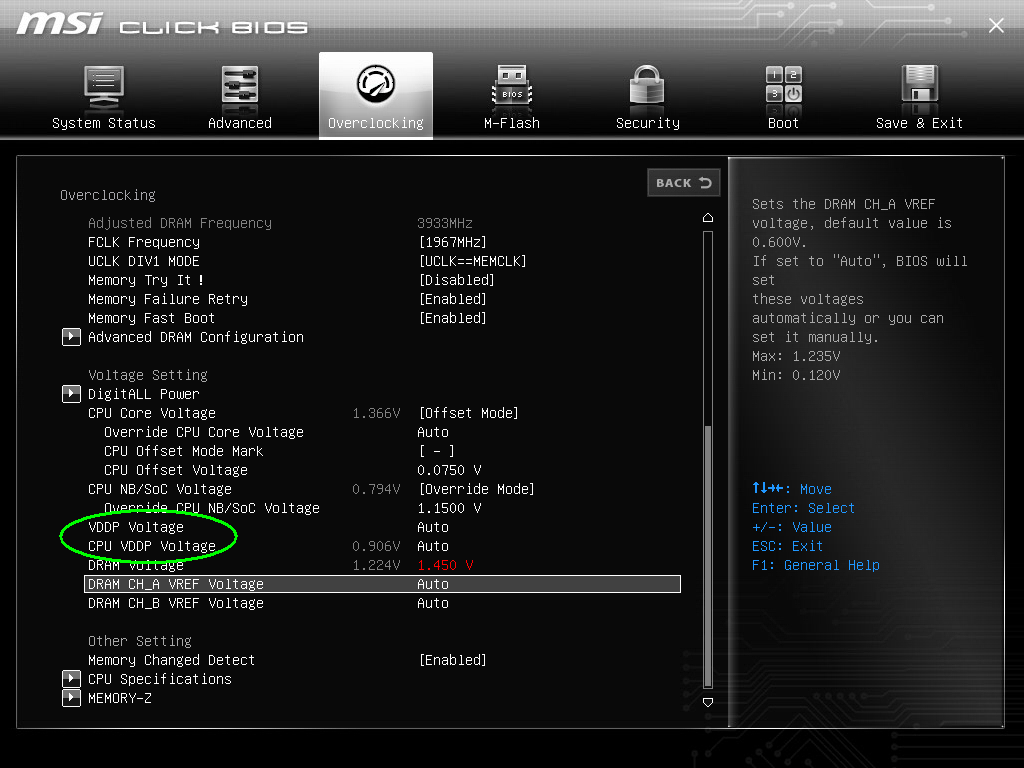Expand CPU Specifications arrow
1024x768 pixels.
[71, 679]
